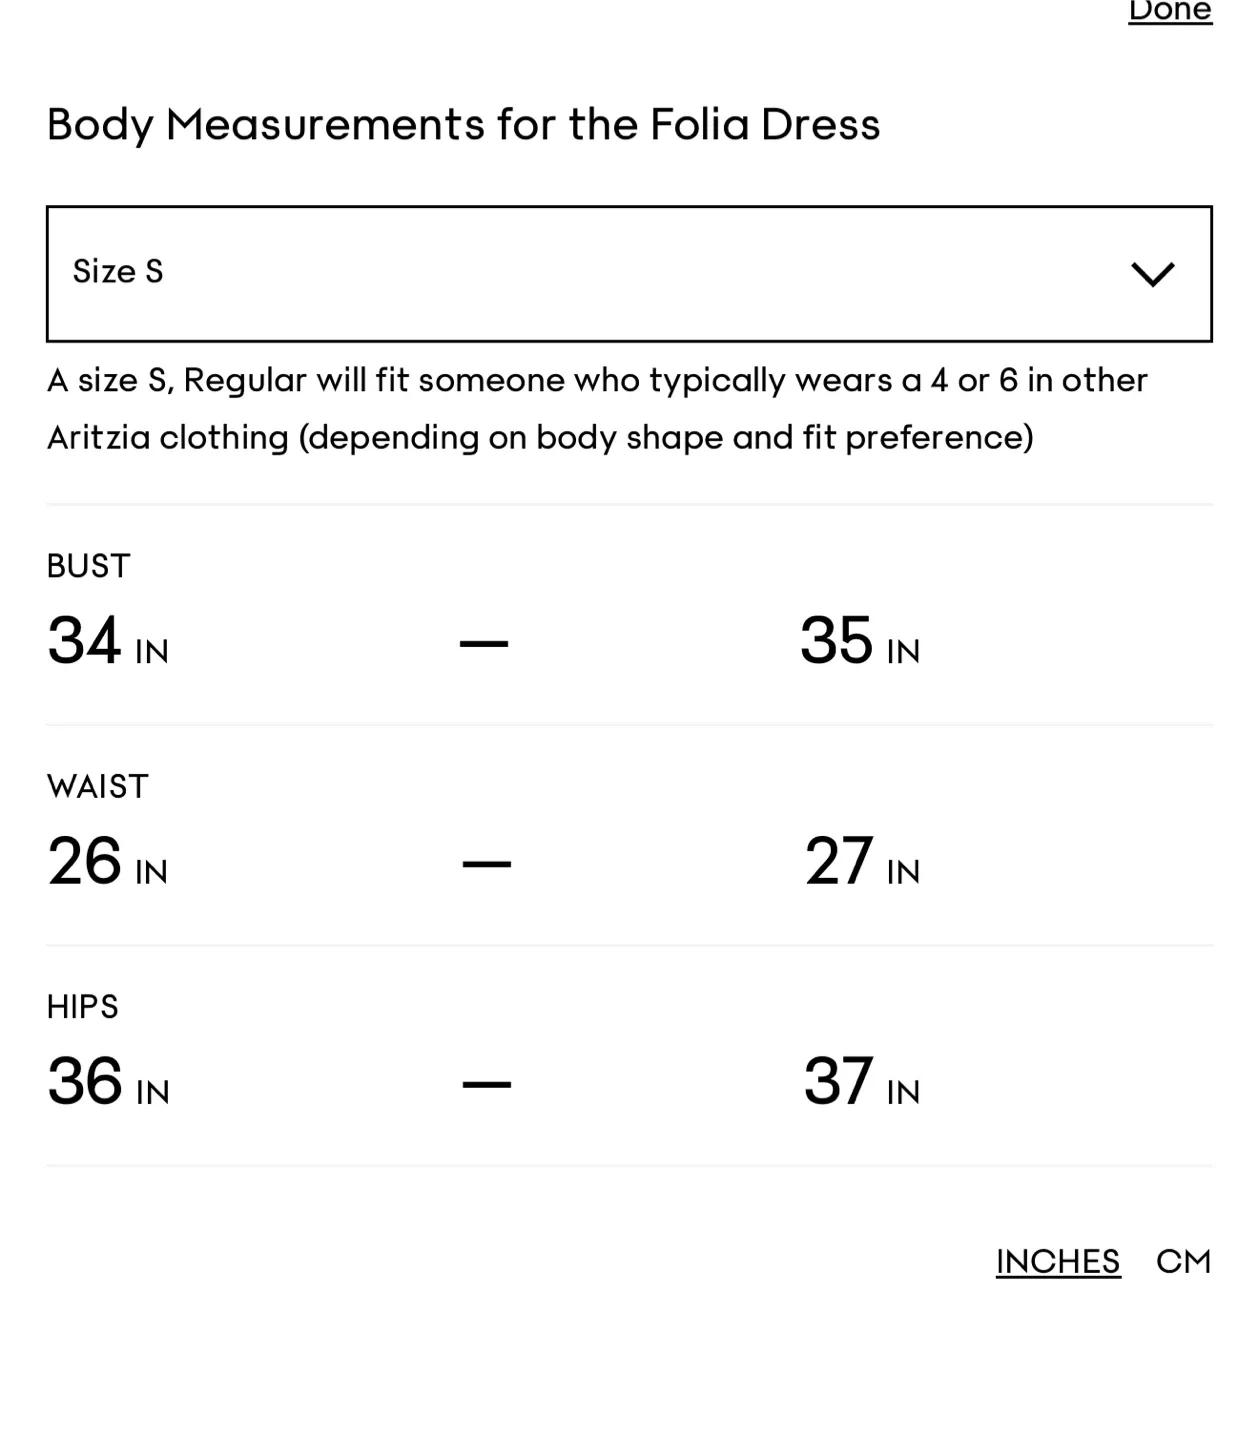Click the BUST section label
The image size is (1259, 1440).
point(87,565)
